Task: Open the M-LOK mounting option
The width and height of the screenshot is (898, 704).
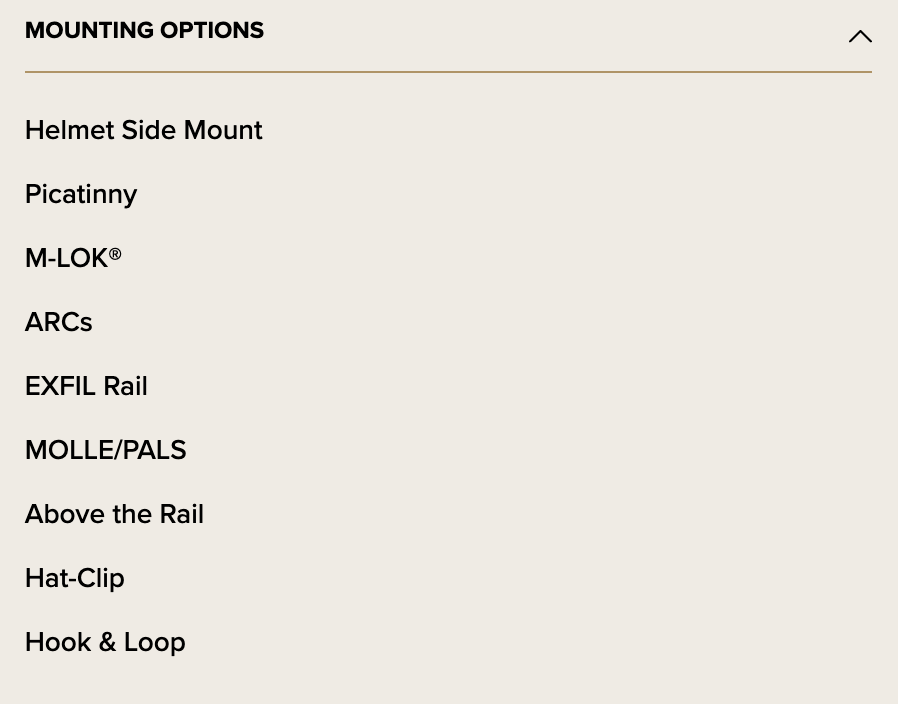Action: (73, 258)
